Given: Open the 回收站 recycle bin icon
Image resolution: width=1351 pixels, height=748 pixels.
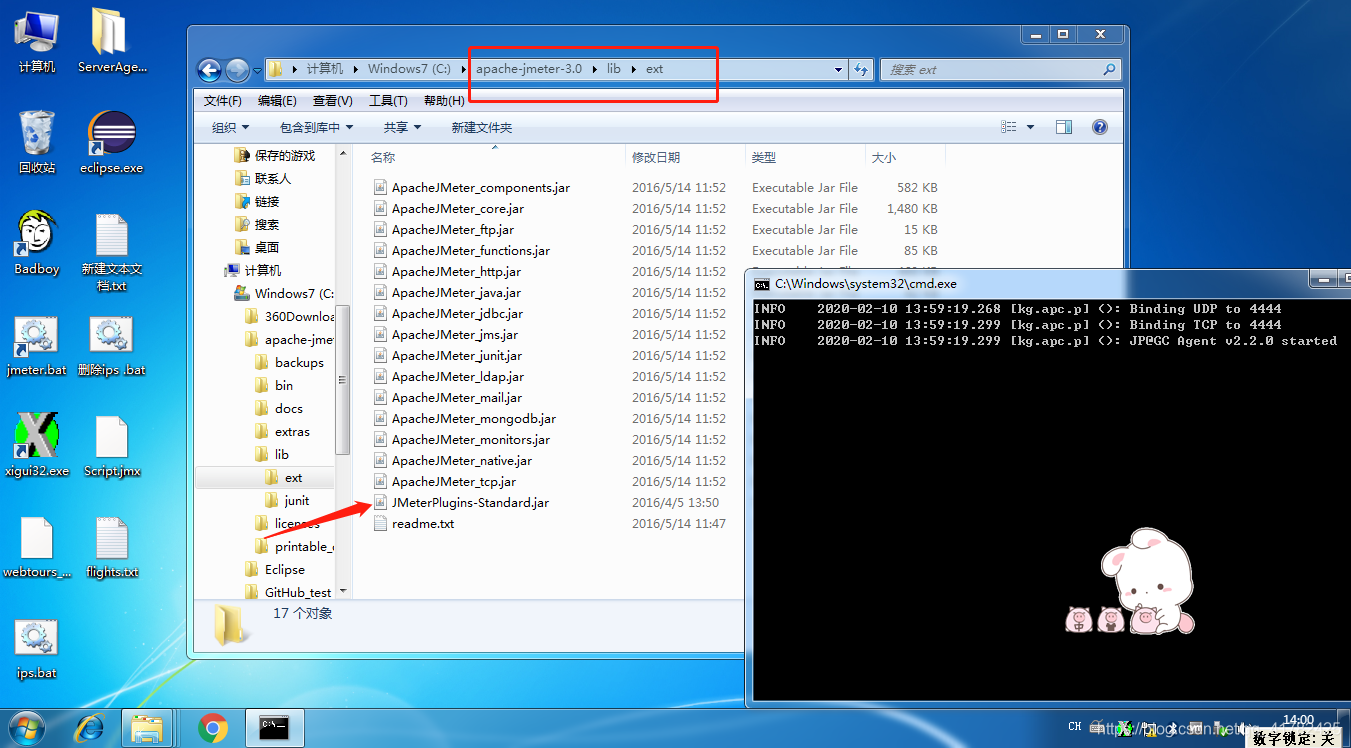Looking at the screenshot, I should click(x=37, y=142).
